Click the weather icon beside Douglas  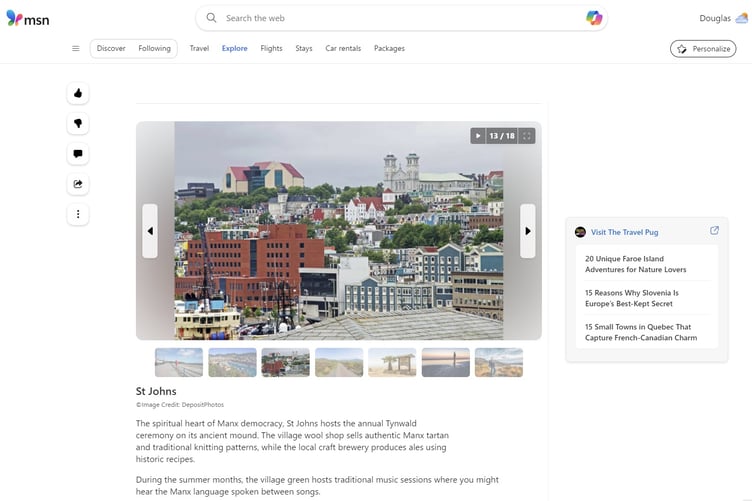click(x=741, y=18)
